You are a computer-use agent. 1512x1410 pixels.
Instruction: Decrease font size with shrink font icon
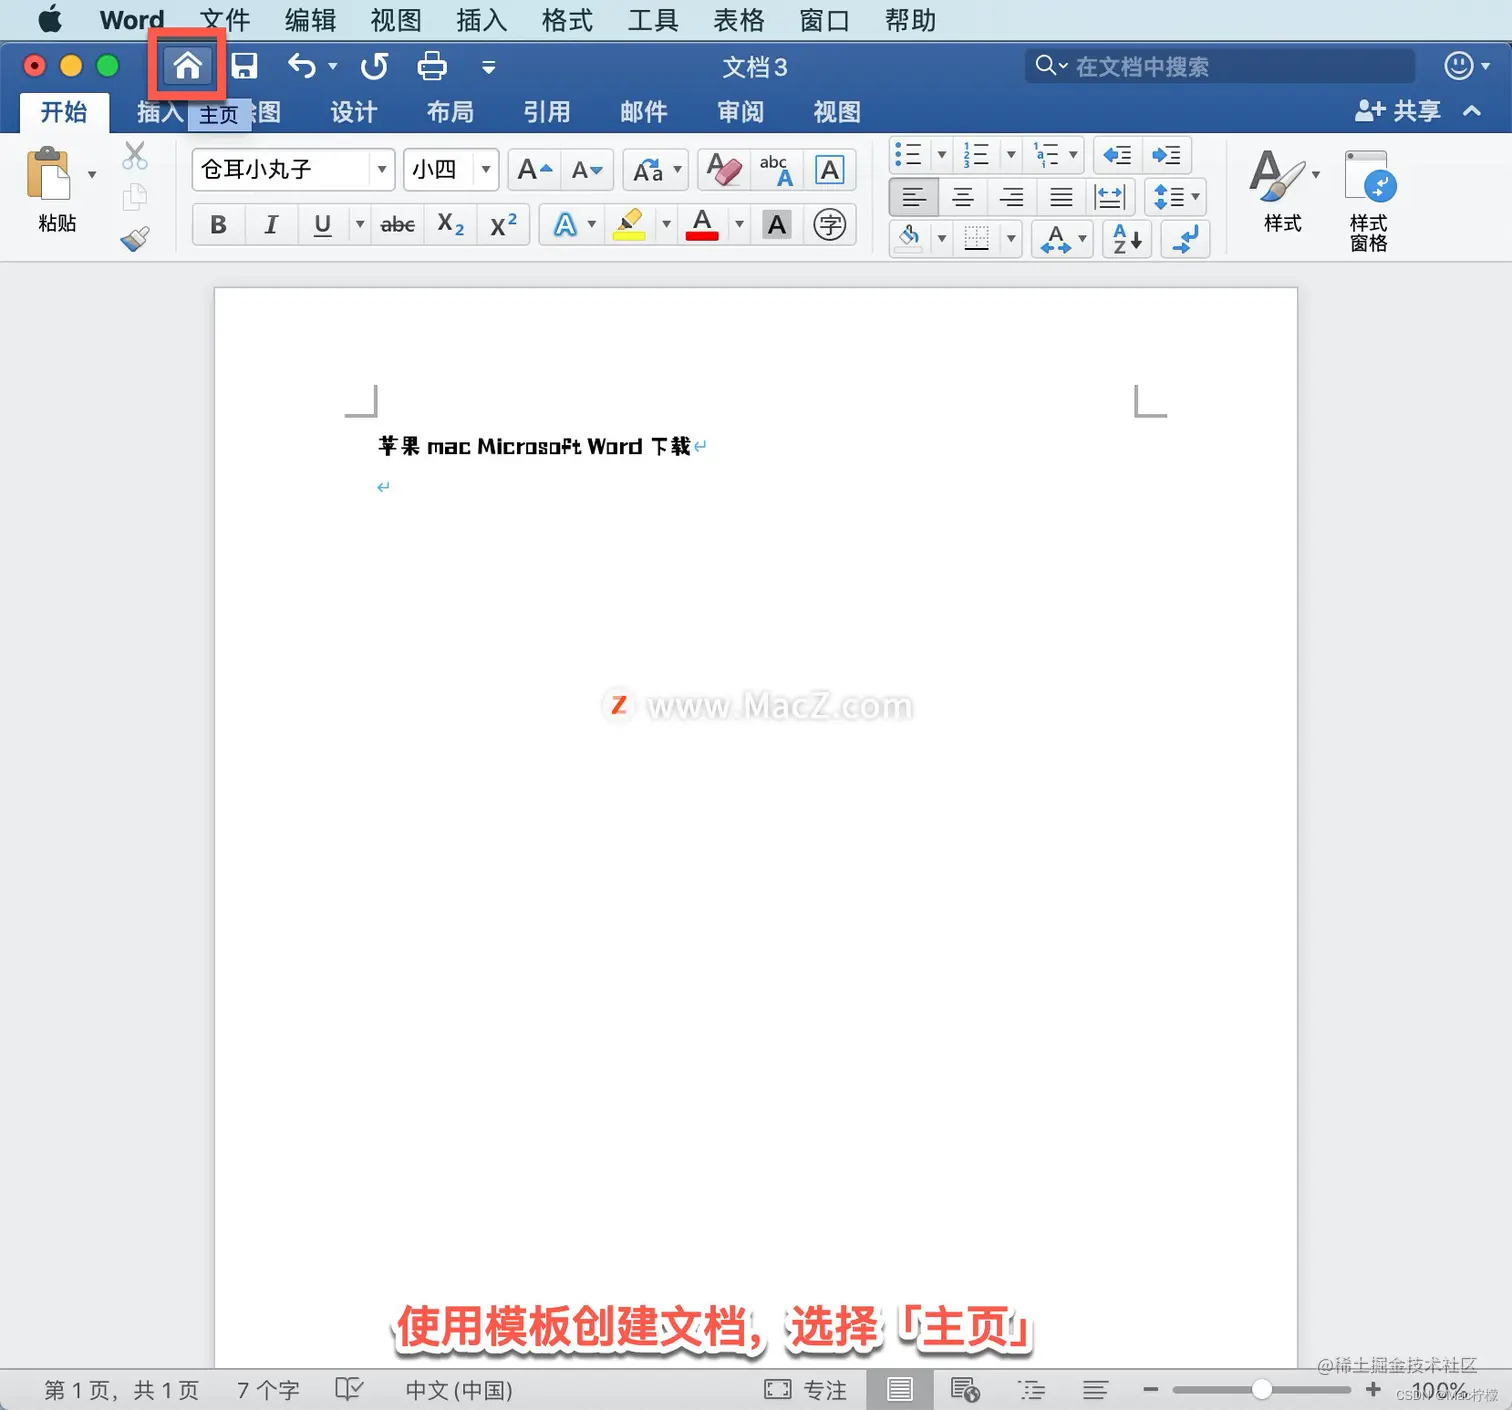pyautogui.click(x=587, y=170)
